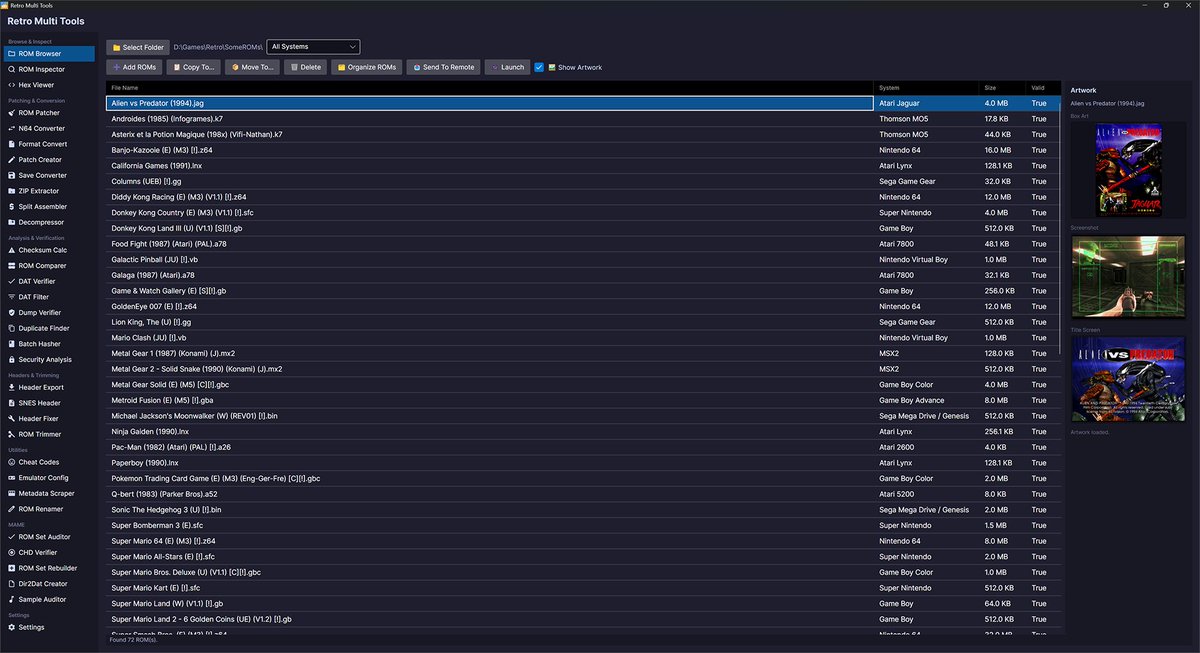Click the Delete button
The width and height of the screenshot is (1200, 653).
point(306,67)
